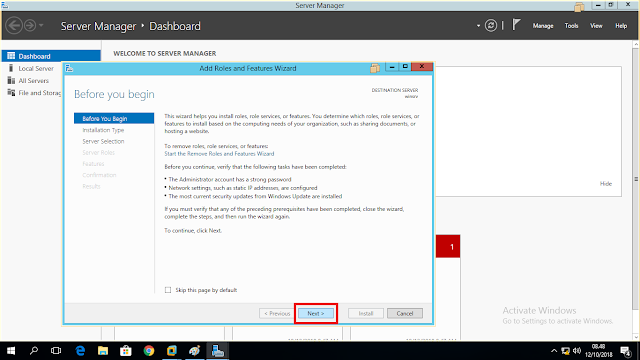
Task: Show hidden system tray icons
Action: tap(553, 351)
